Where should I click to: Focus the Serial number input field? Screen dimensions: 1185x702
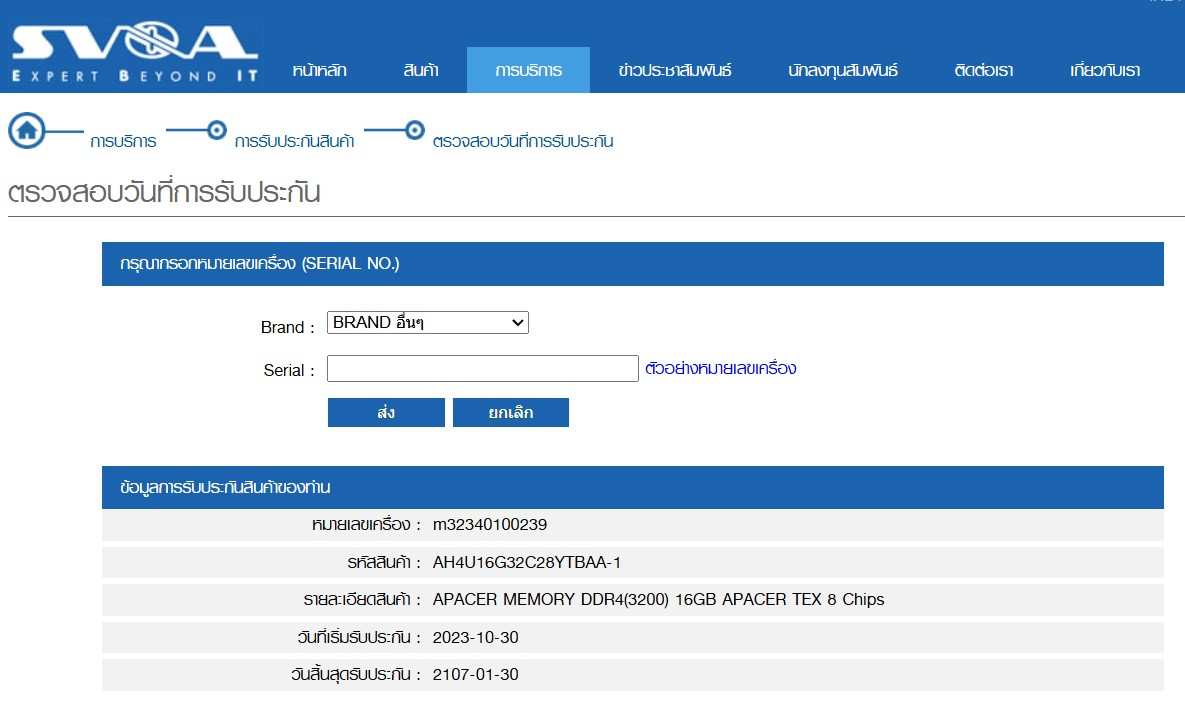[482, 369]
